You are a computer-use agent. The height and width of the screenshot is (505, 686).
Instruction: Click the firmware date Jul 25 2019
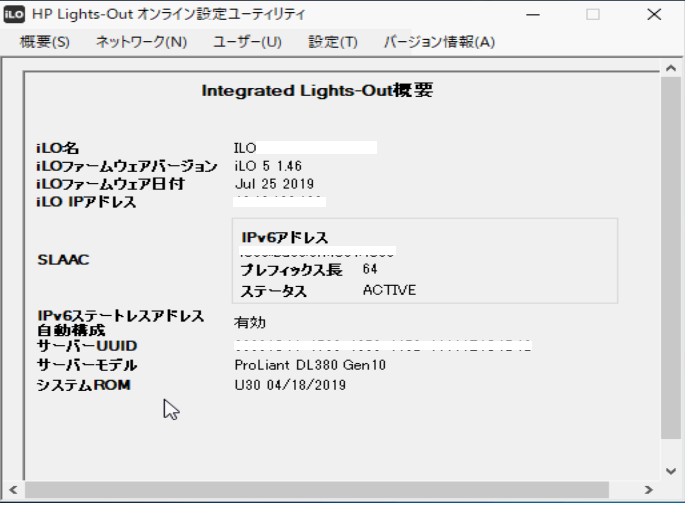274,184
